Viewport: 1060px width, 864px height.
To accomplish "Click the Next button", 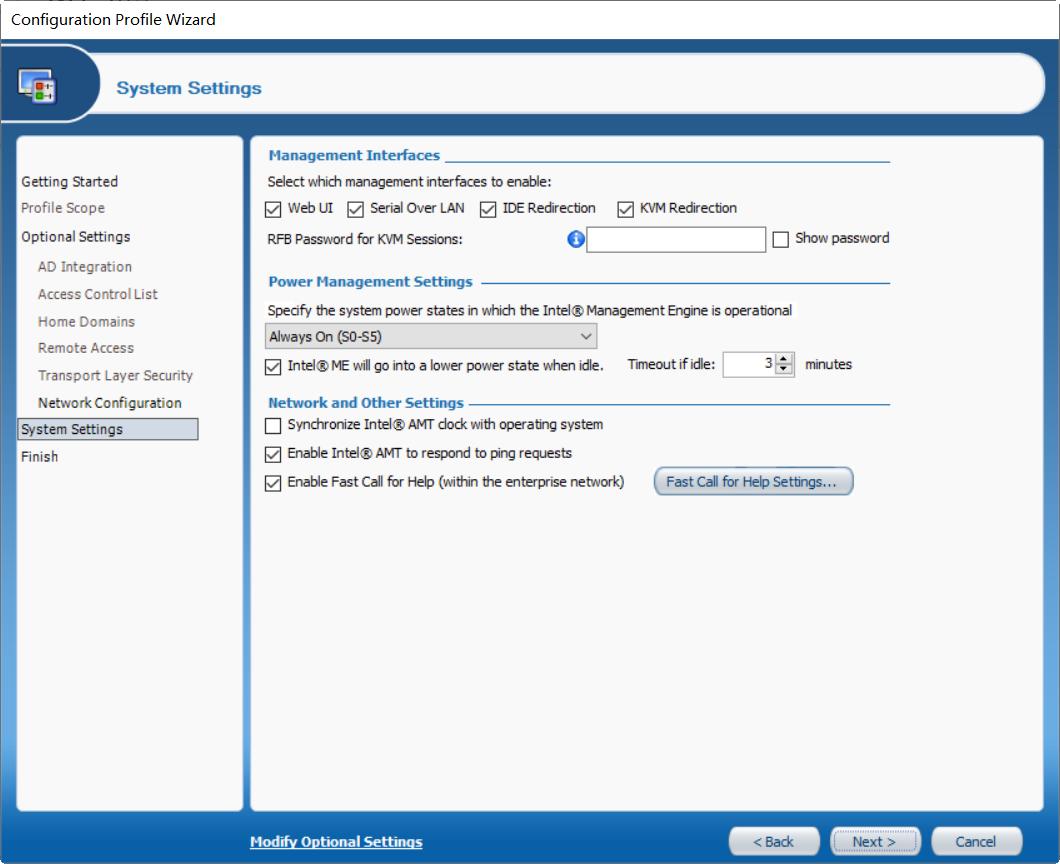I will tap(873, 841).
